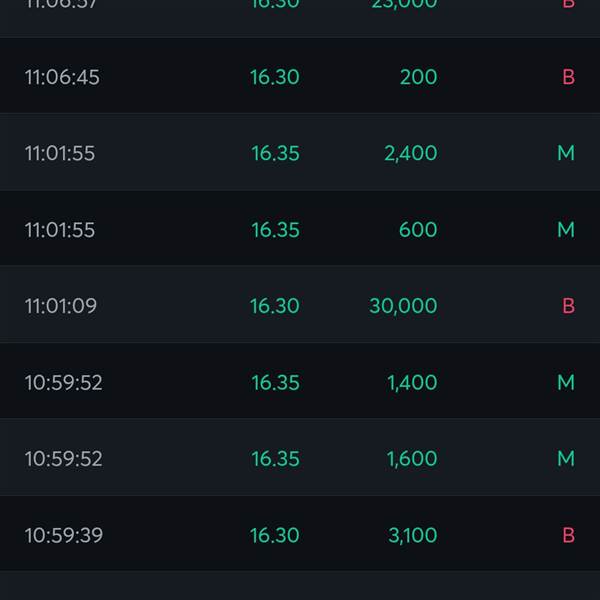Click the red B marker at 11:06:45
The width and height of the screenshot is (600, 600).
568,77
